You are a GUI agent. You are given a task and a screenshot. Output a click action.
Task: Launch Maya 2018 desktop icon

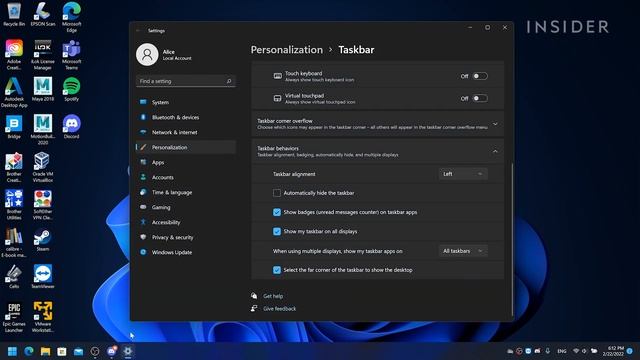[42, 89]
